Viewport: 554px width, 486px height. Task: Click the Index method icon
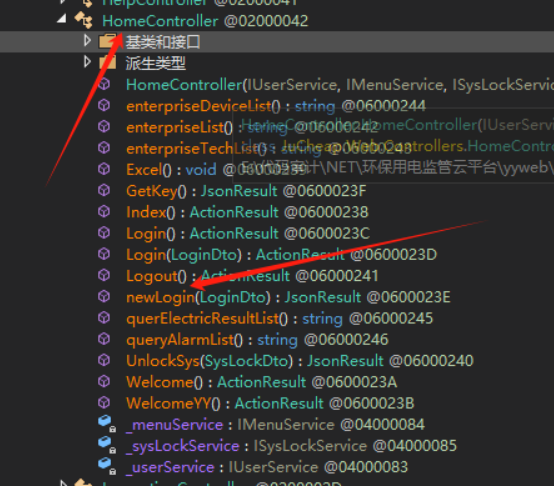pos(104,212)
